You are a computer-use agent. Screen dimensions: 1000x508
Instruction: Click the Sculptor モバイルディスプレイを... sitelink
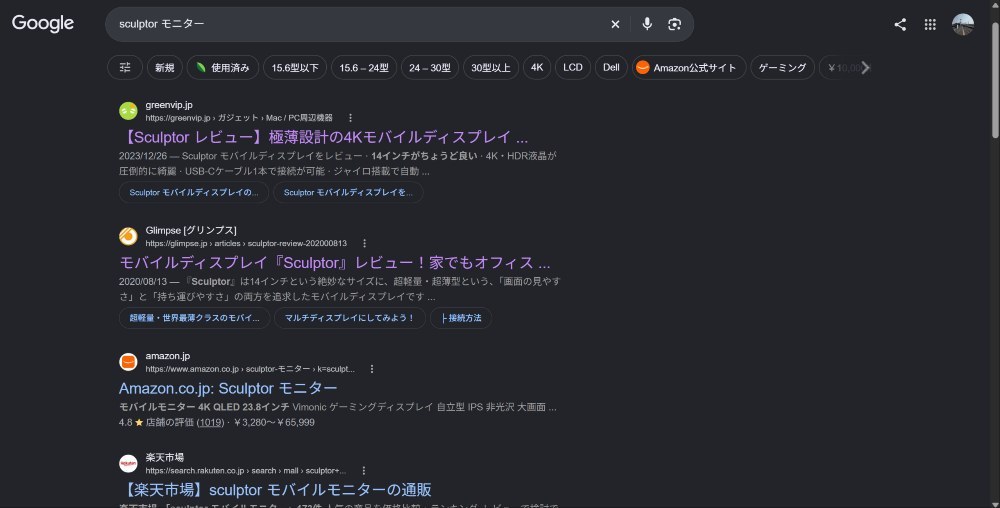pyautogui.click(x=348, y=192)
